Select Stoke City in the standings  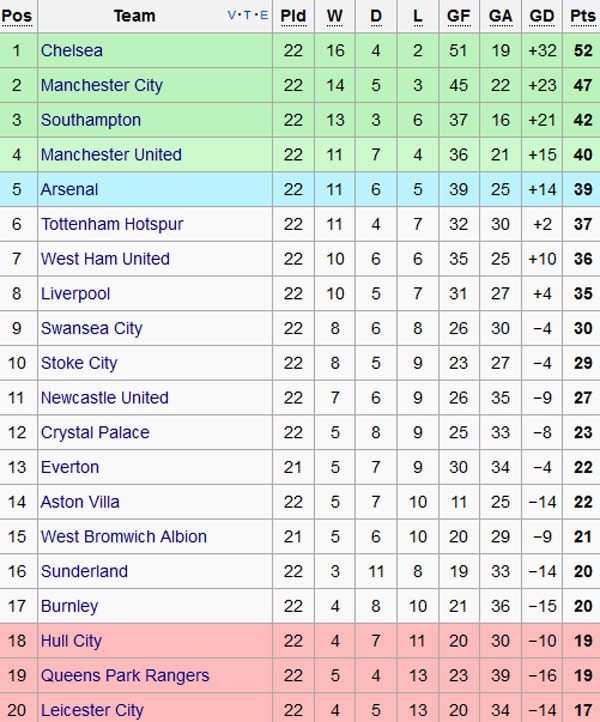(x=79, y=363)
